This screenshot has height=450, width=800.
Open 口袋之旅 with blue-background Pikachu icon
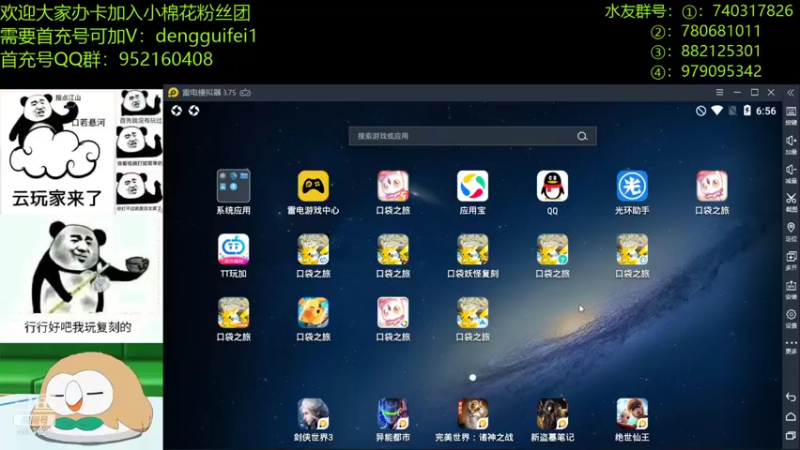point(313,313)
